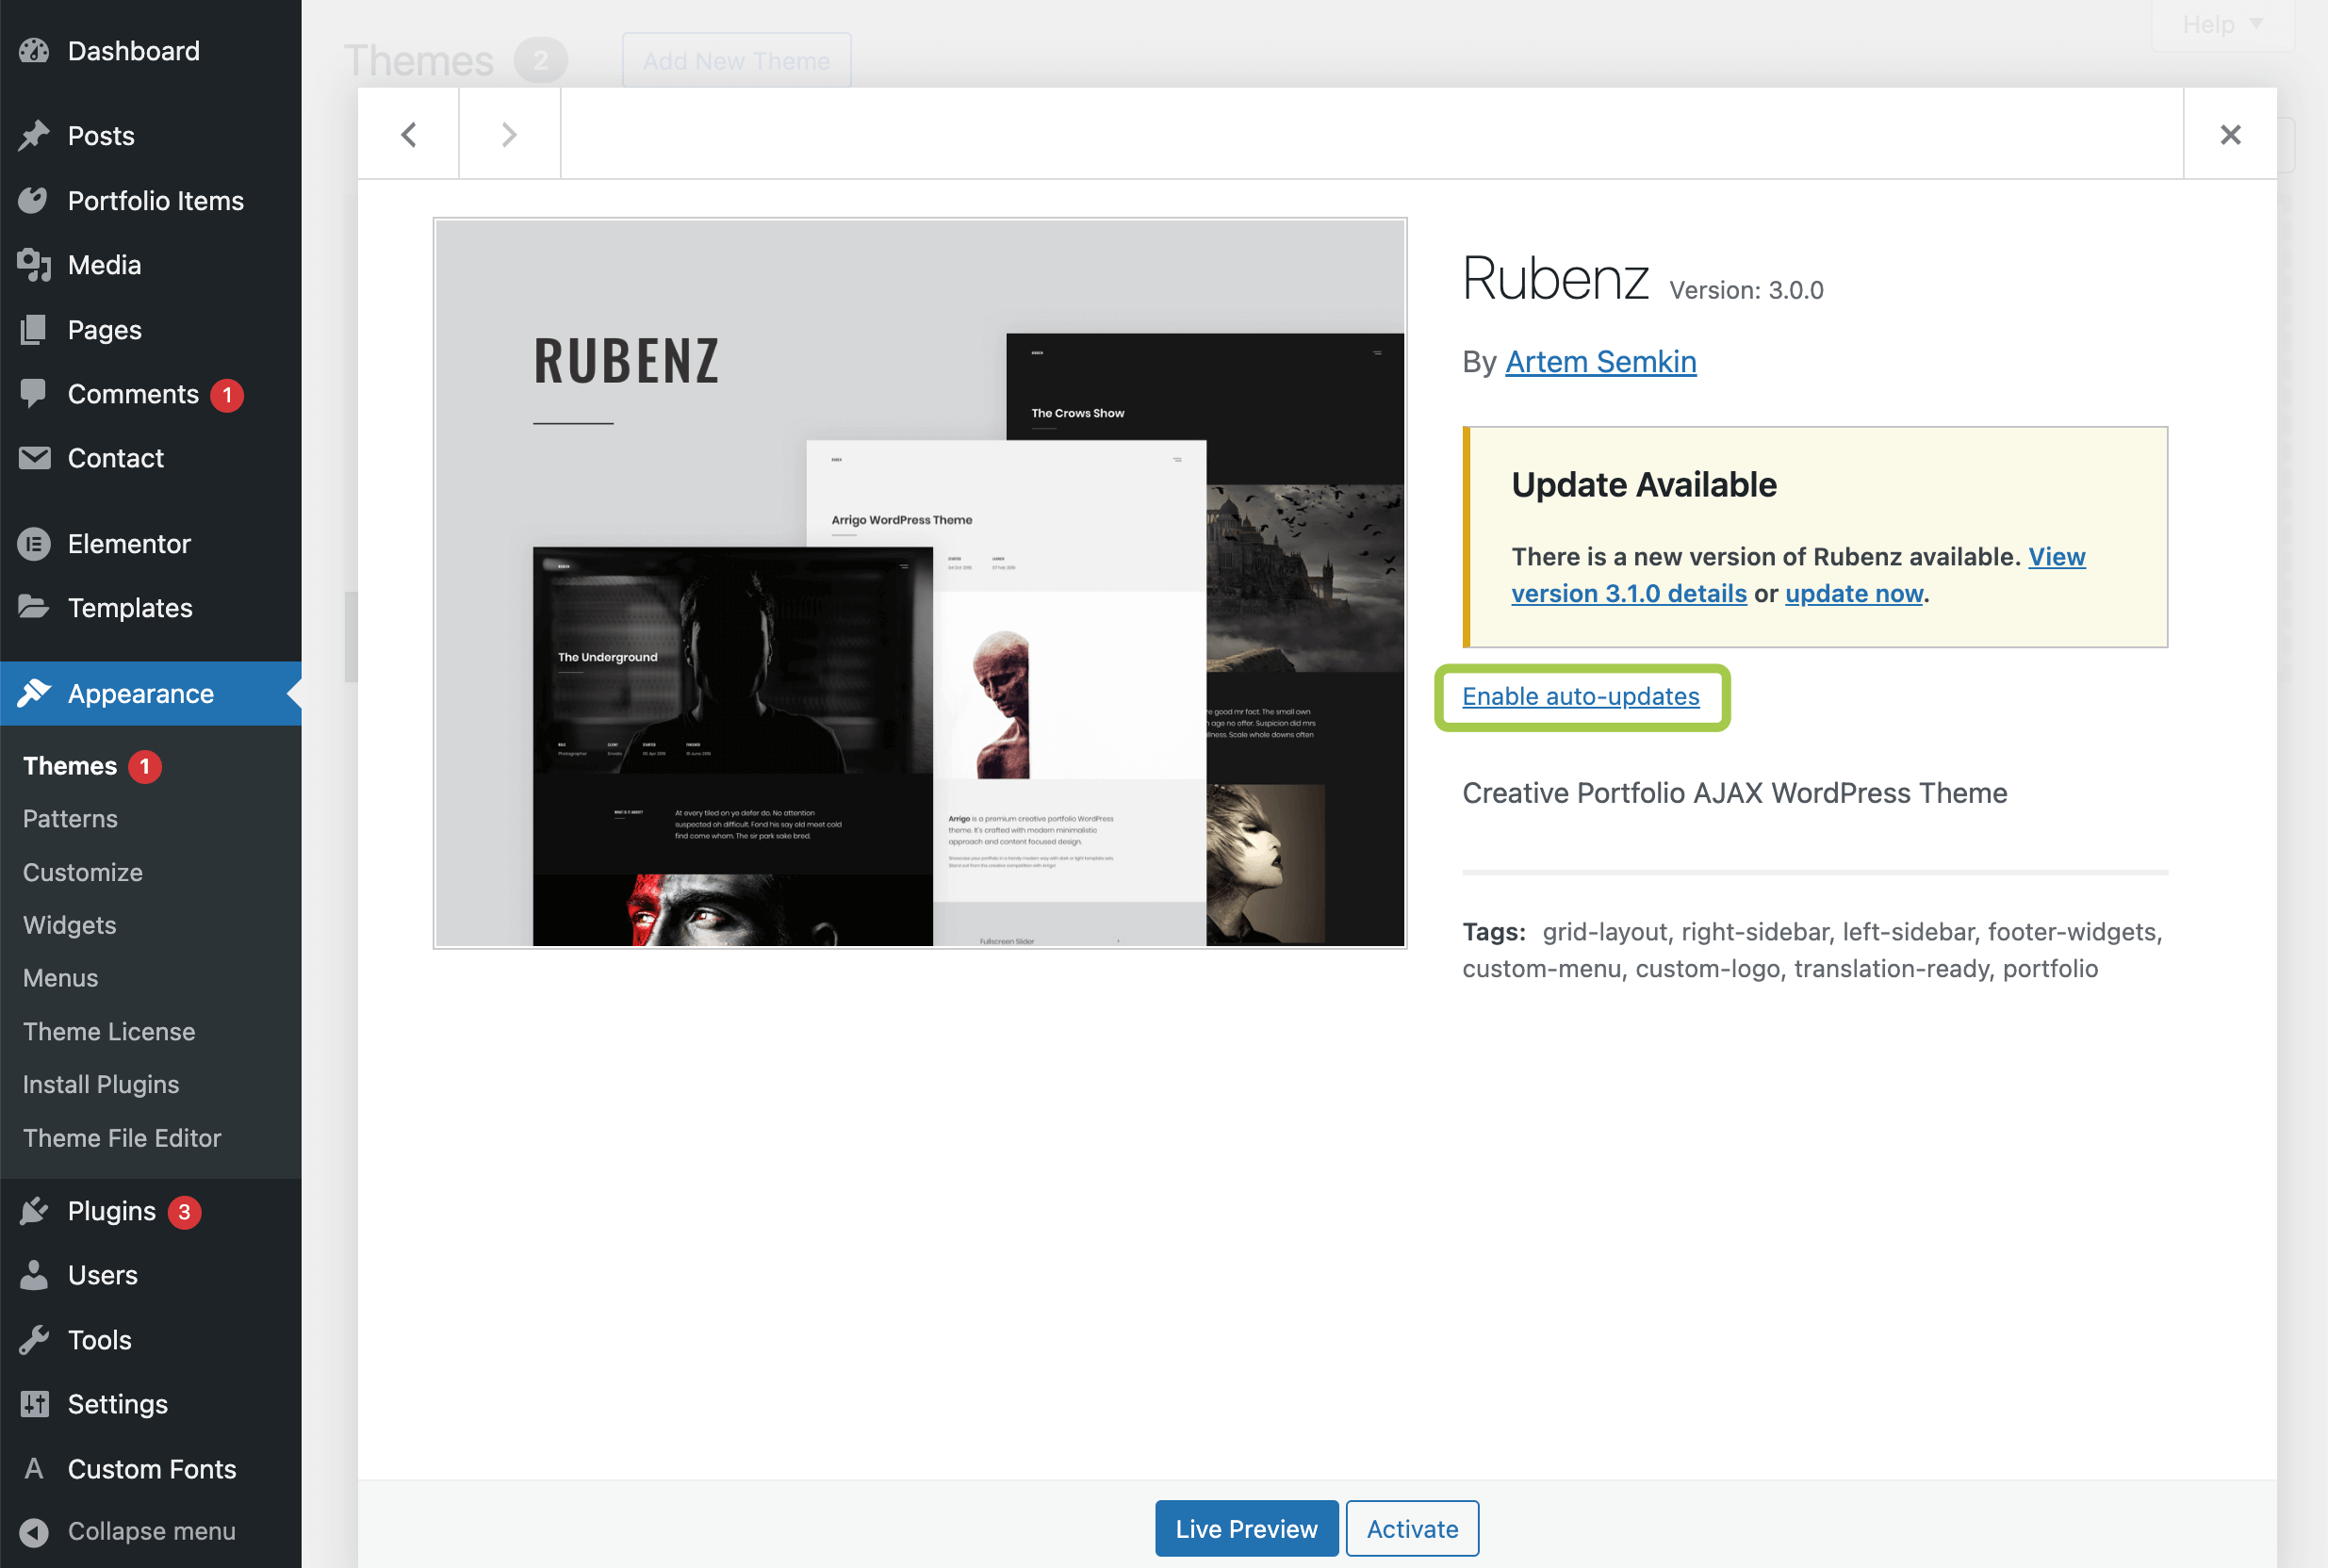The image size is (2328, 1568).
Task: Click the Rubenz theme screenshot
Action: pos(919,583)
